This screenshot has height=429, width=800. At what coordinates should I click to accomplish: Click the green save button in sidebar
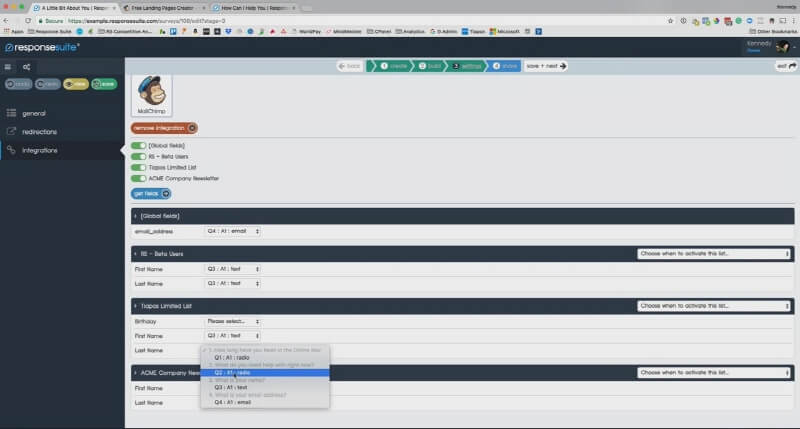click(x=104, y=84)
